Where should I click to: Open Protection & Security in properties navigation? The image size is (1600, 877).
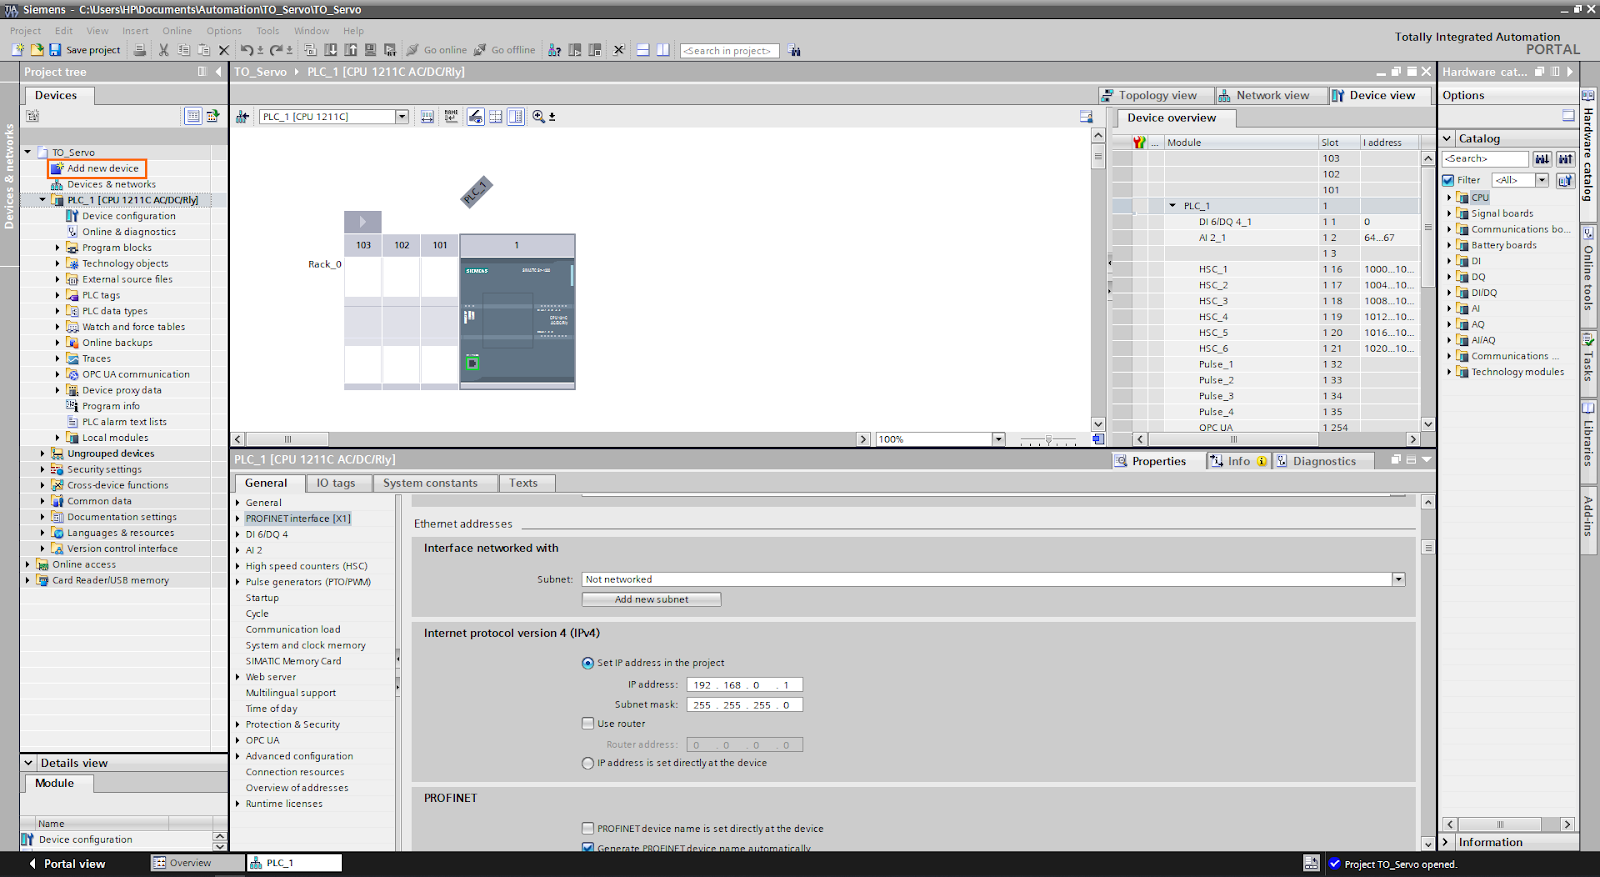click(x=293, y=725)
